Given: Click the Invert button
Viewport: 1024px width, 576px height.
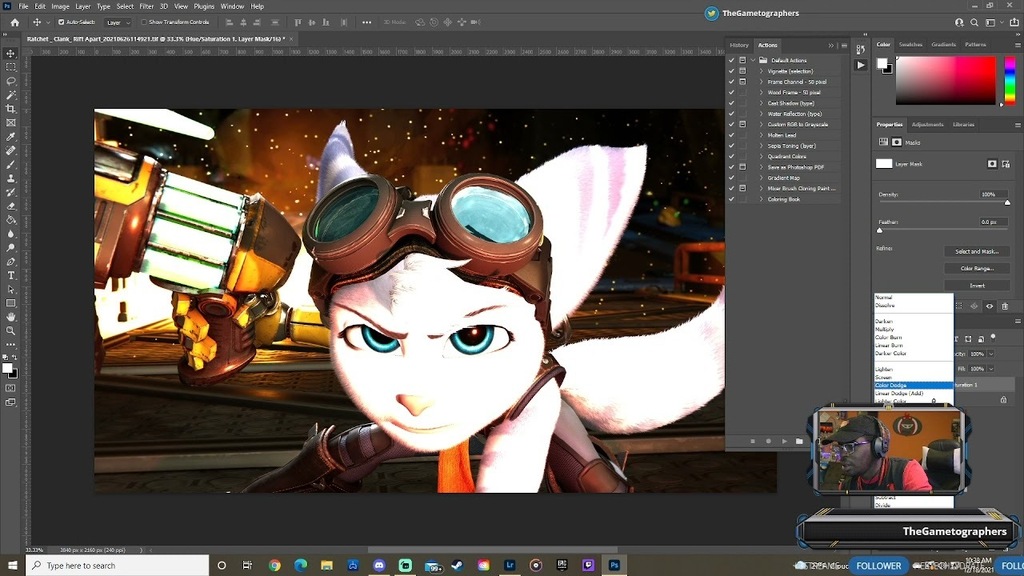Looking at the screenshot, I should (977, 285).
